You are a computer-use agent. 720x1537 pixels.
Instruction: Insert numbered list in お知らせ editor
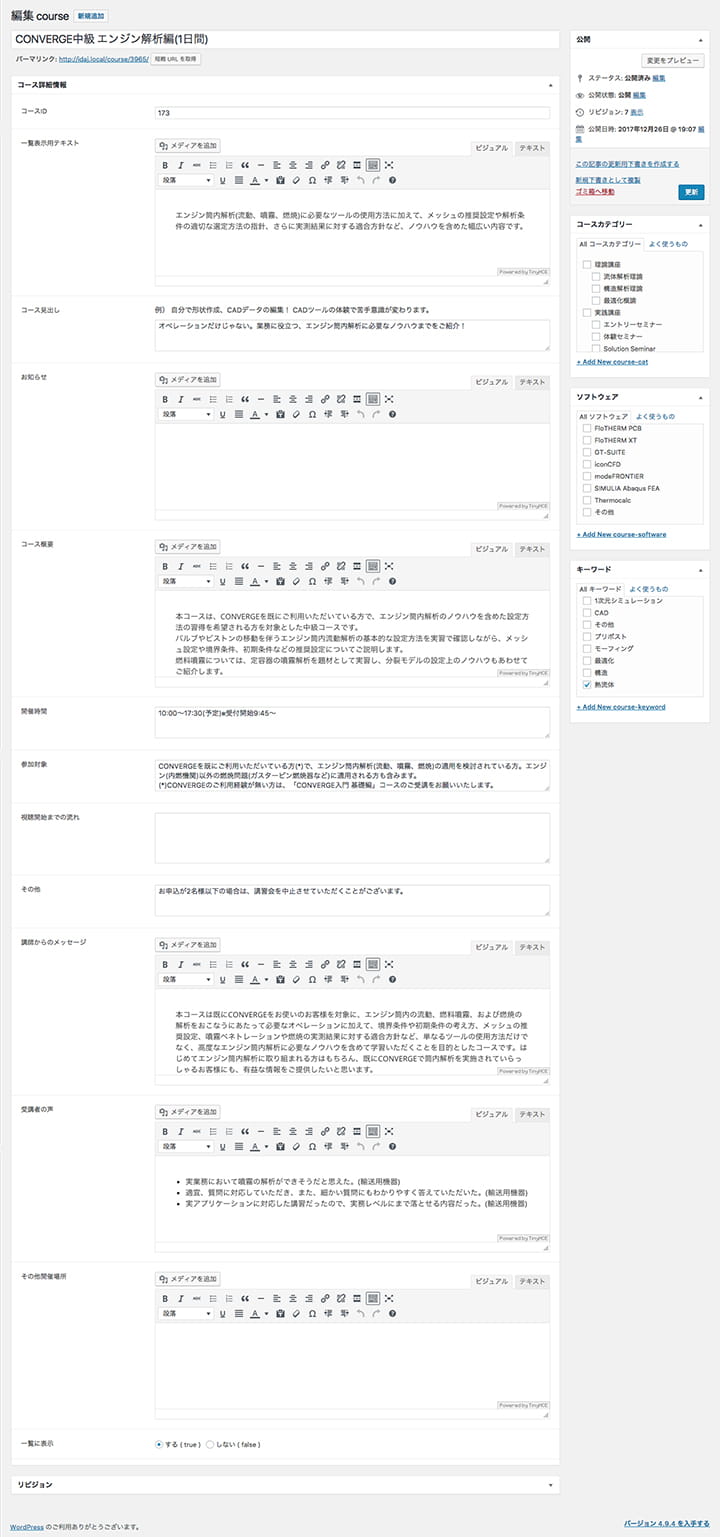point(229,398)
